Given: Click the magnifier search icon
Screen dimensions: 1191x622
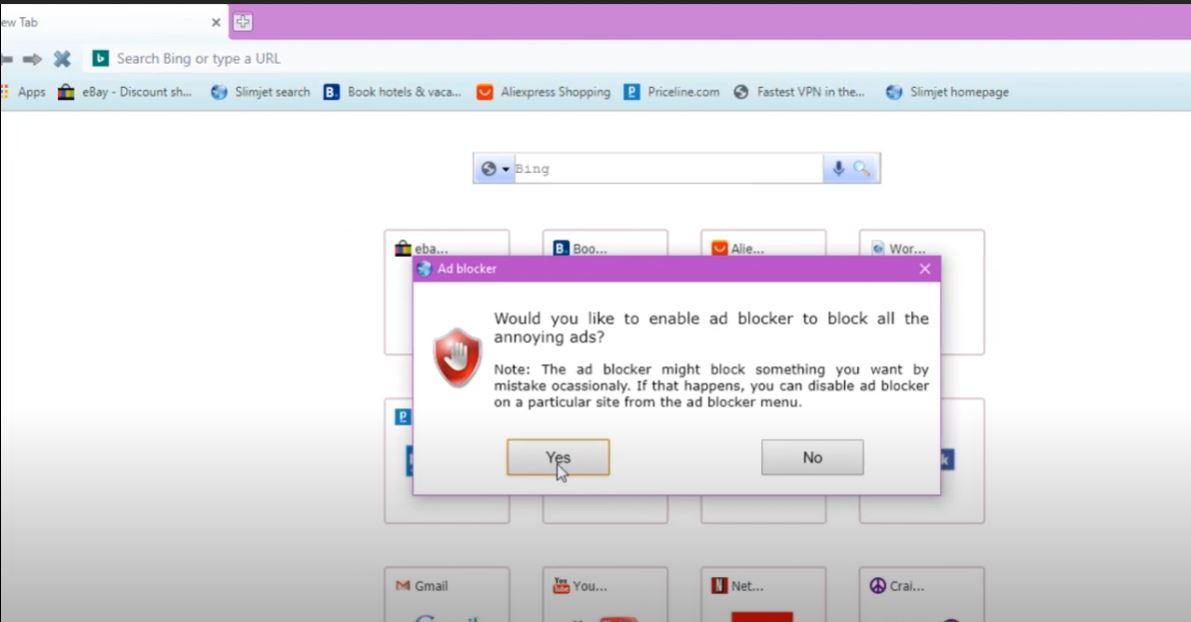Looking at the screenshot, I should point(861,169).
